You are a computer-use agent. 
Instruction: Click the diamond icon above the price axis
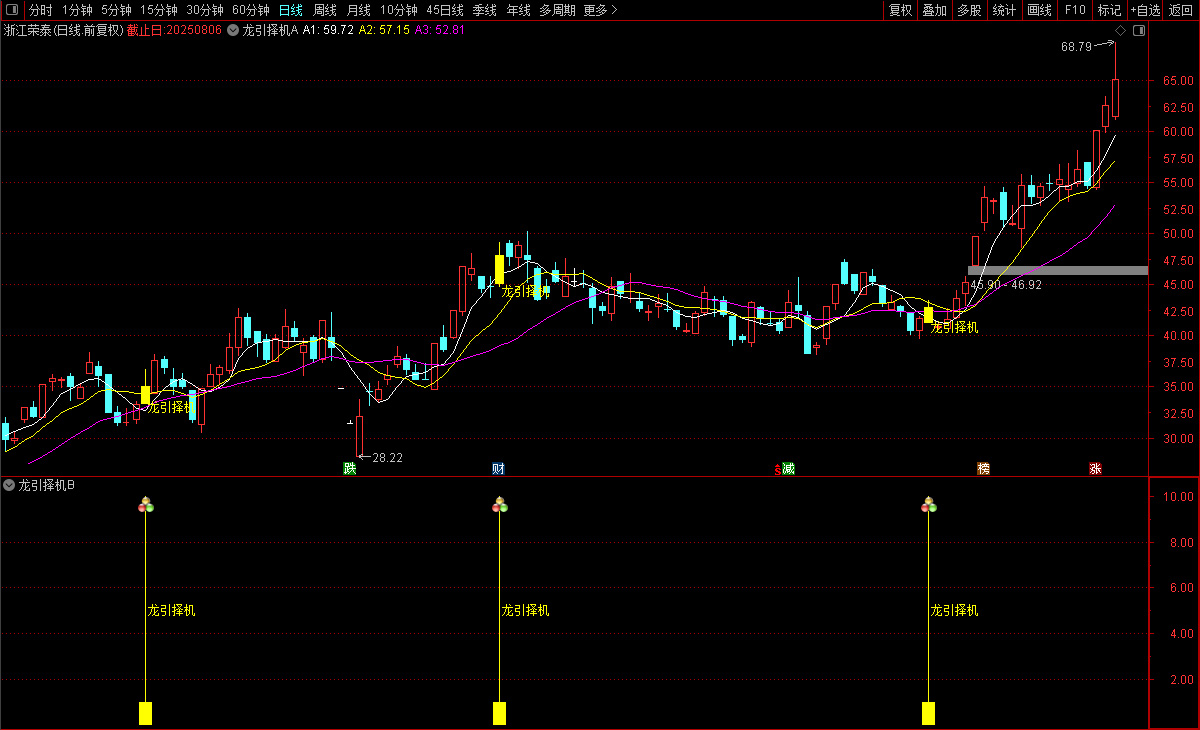[1120, 31]
